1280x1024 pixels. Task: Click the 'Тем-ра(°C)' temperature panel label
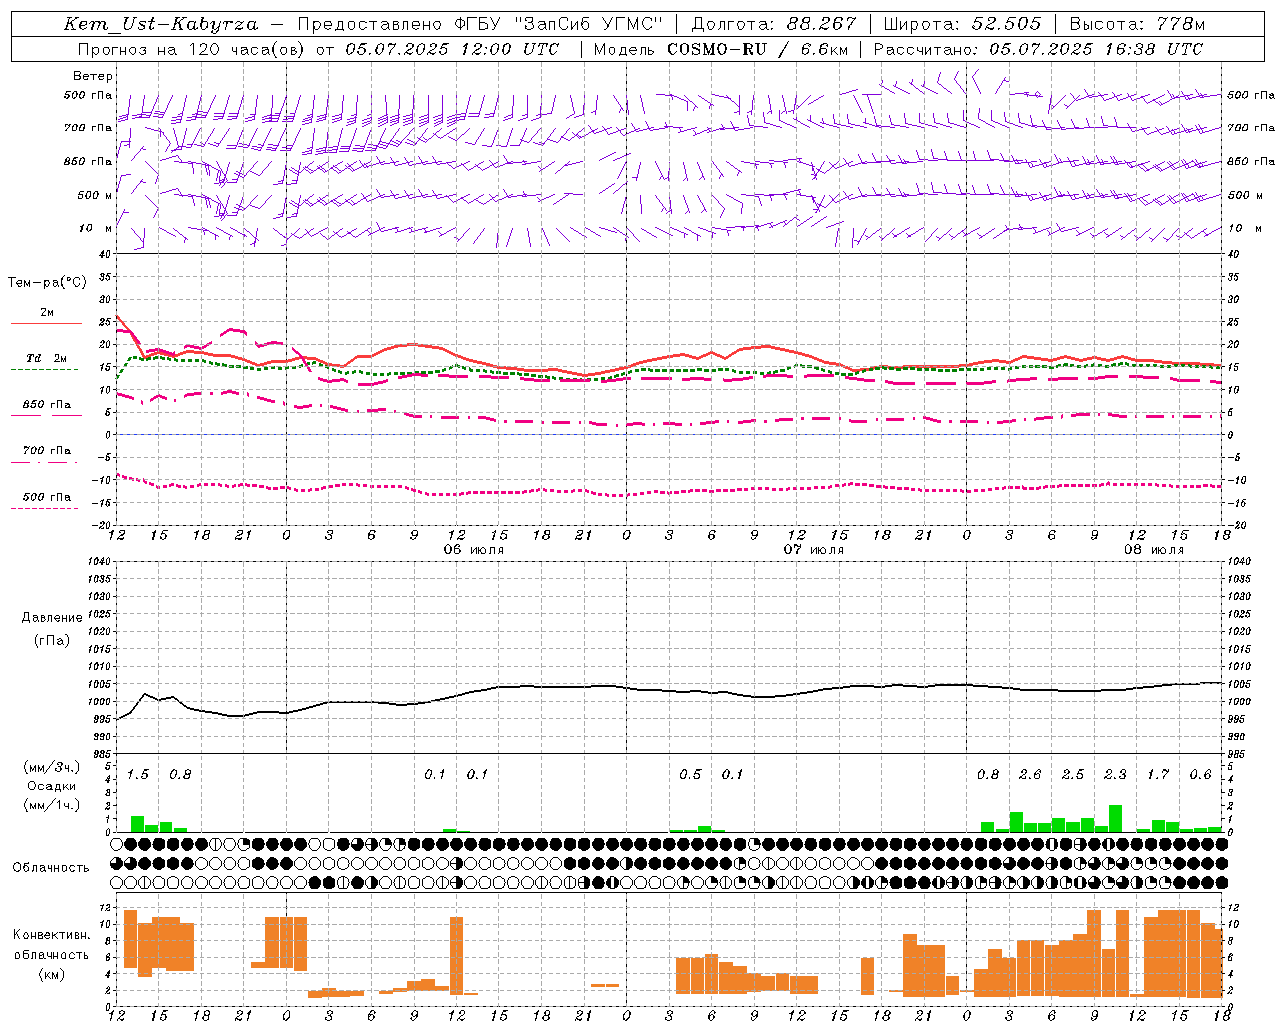[x=47, y=283]
